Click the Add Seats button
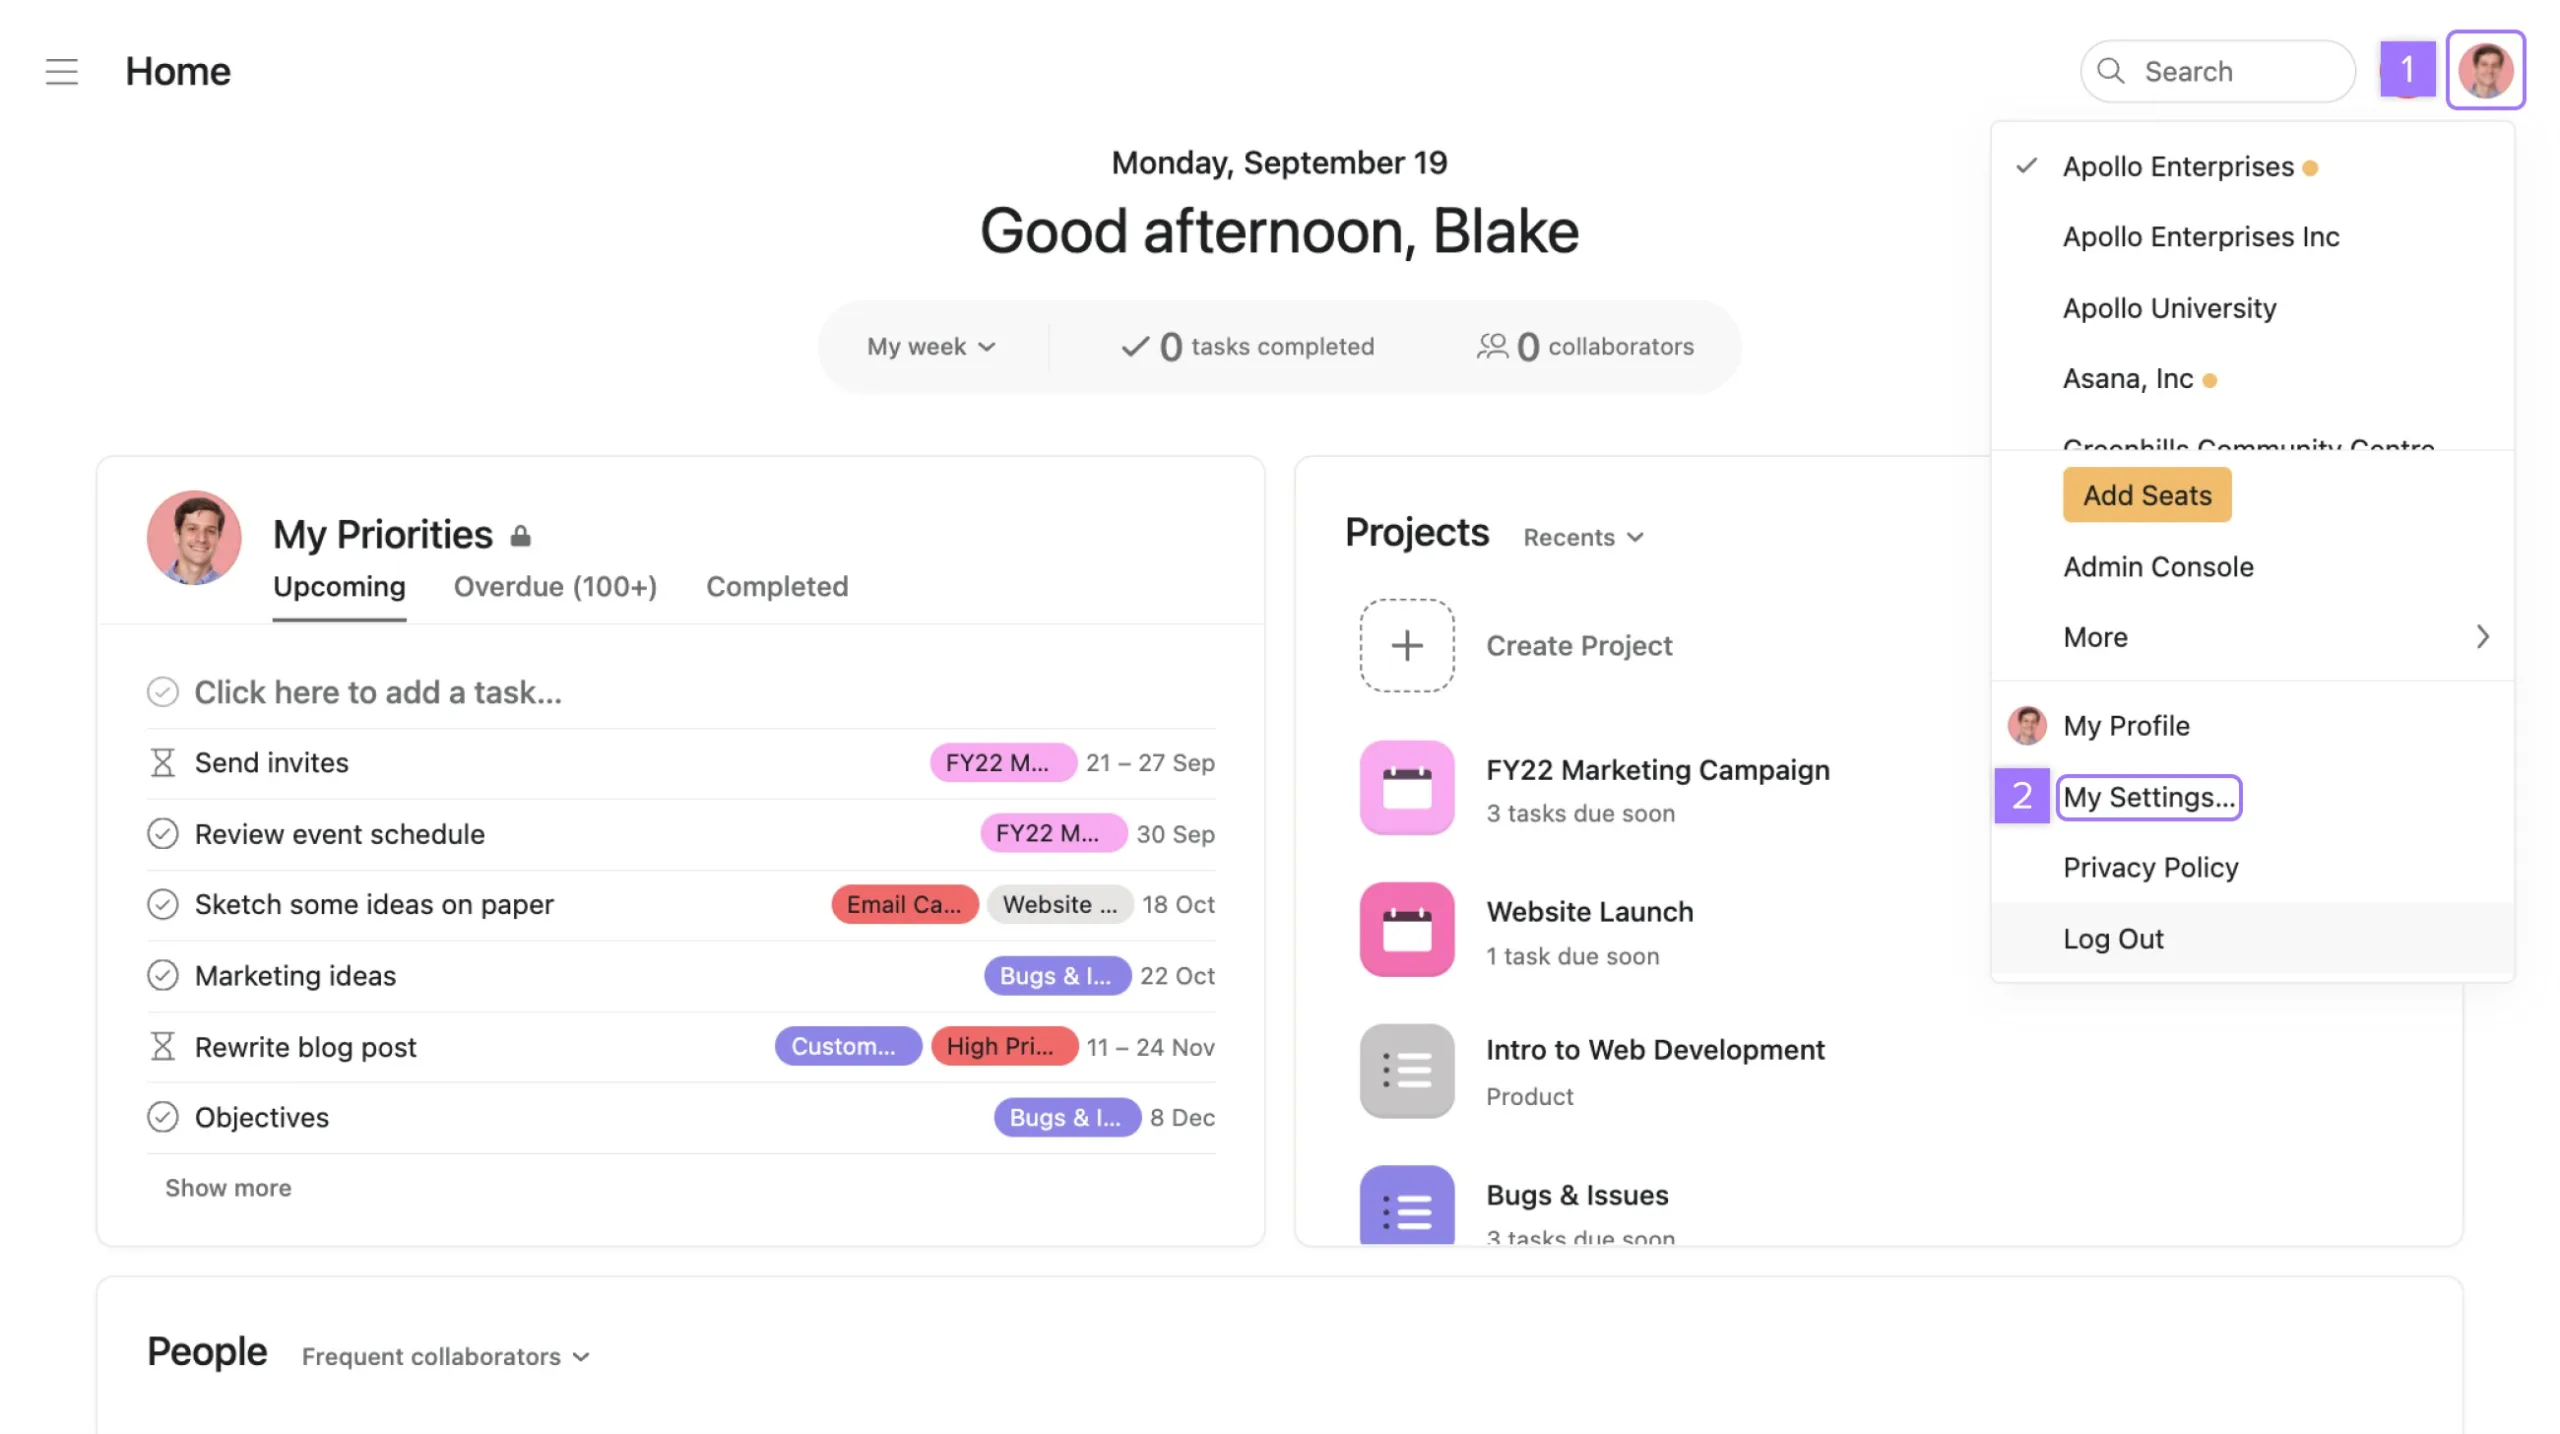 coord(2145,494)
